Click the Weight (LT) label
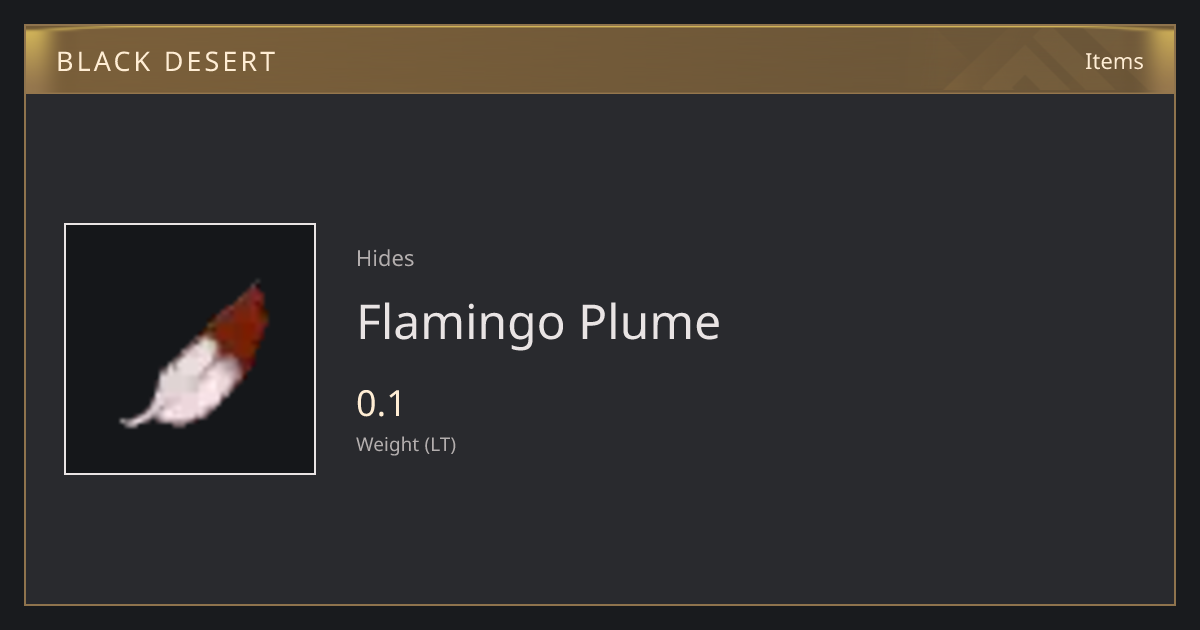1200x630 pixels. [x=406, y=445]
